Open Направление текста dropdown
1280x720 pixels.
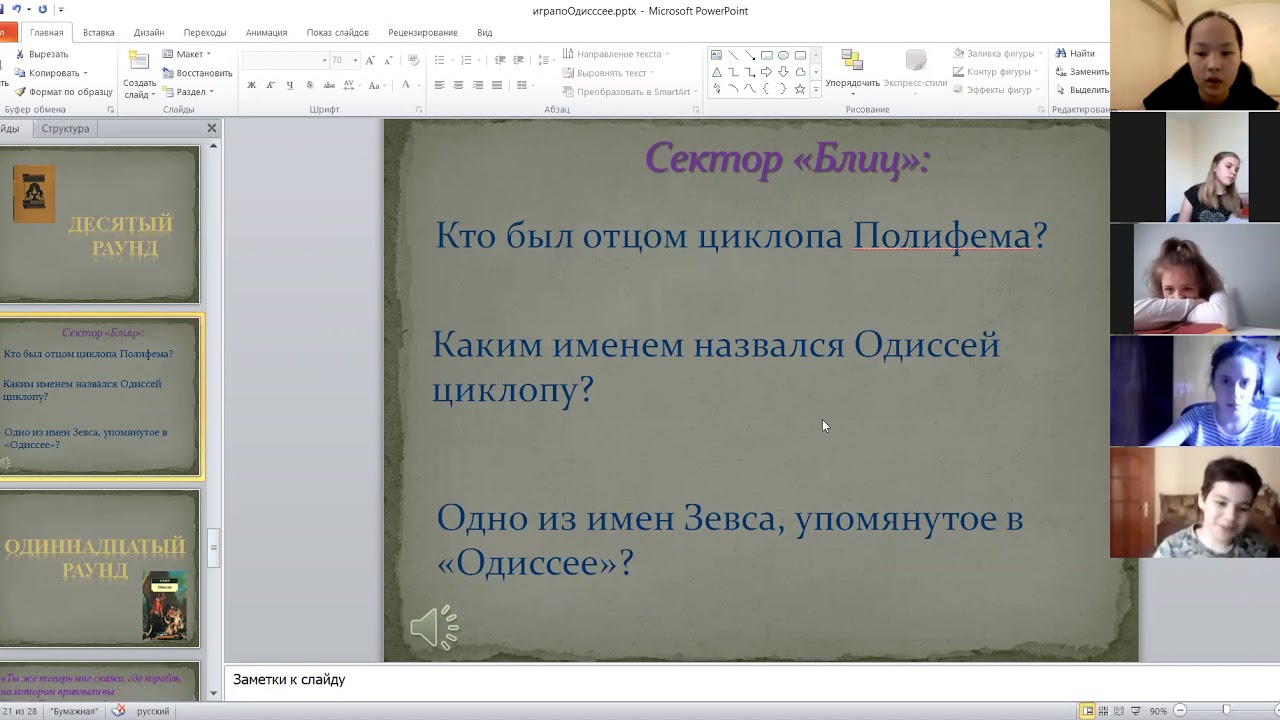[x=616, y=54]
